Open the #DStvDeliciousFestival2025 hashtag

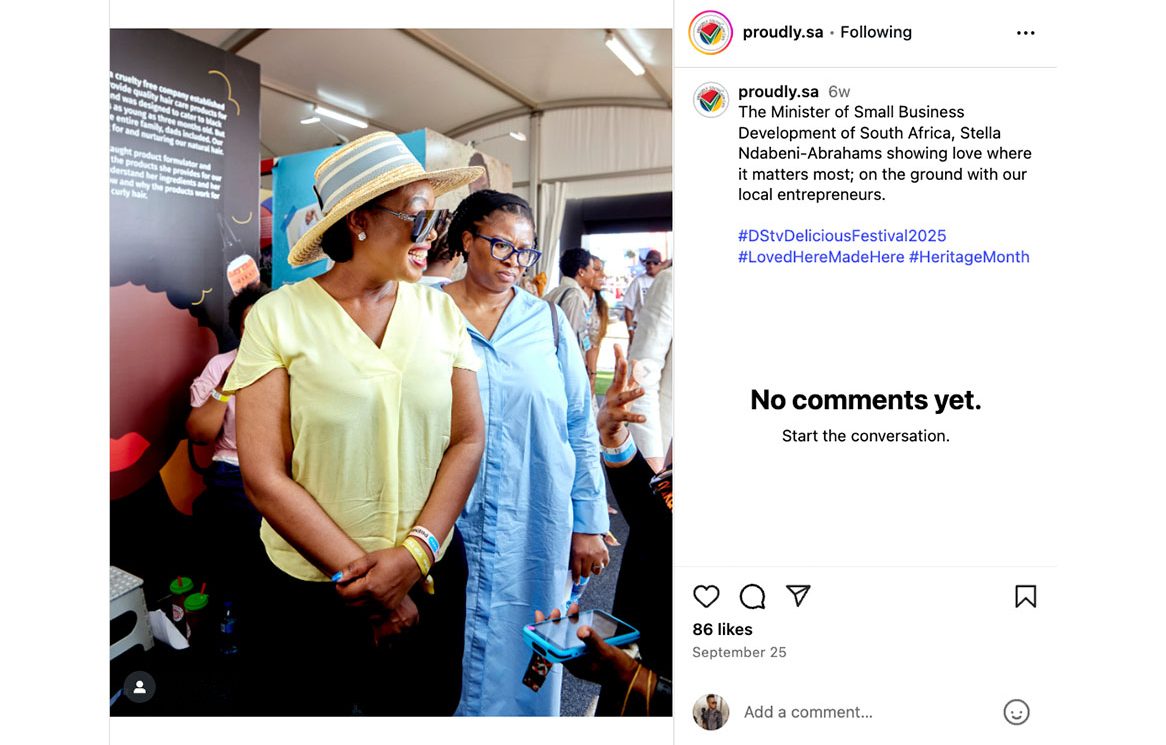(842, 236)
